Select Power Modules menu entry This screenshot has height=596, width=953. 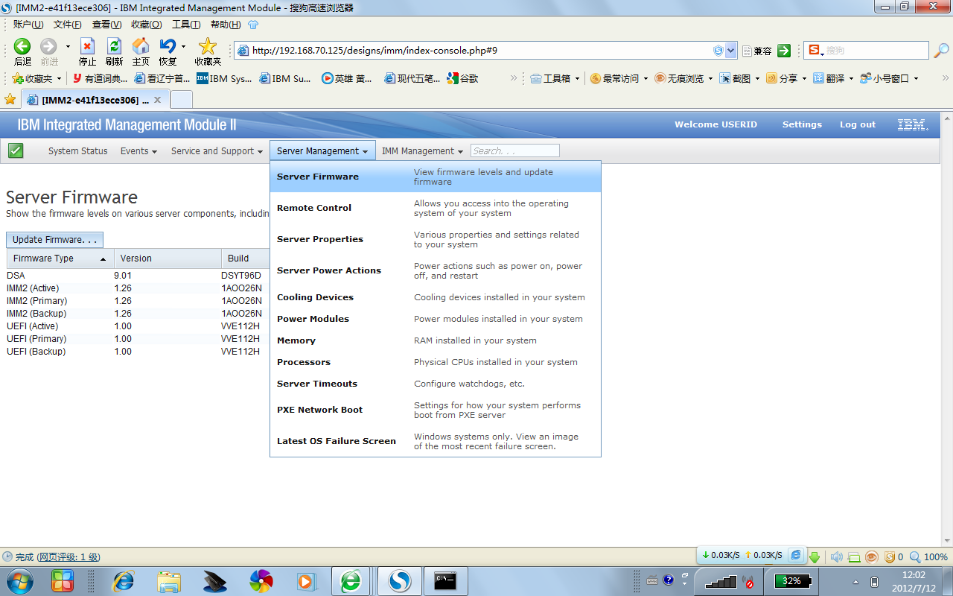click(x=435, y=319)
